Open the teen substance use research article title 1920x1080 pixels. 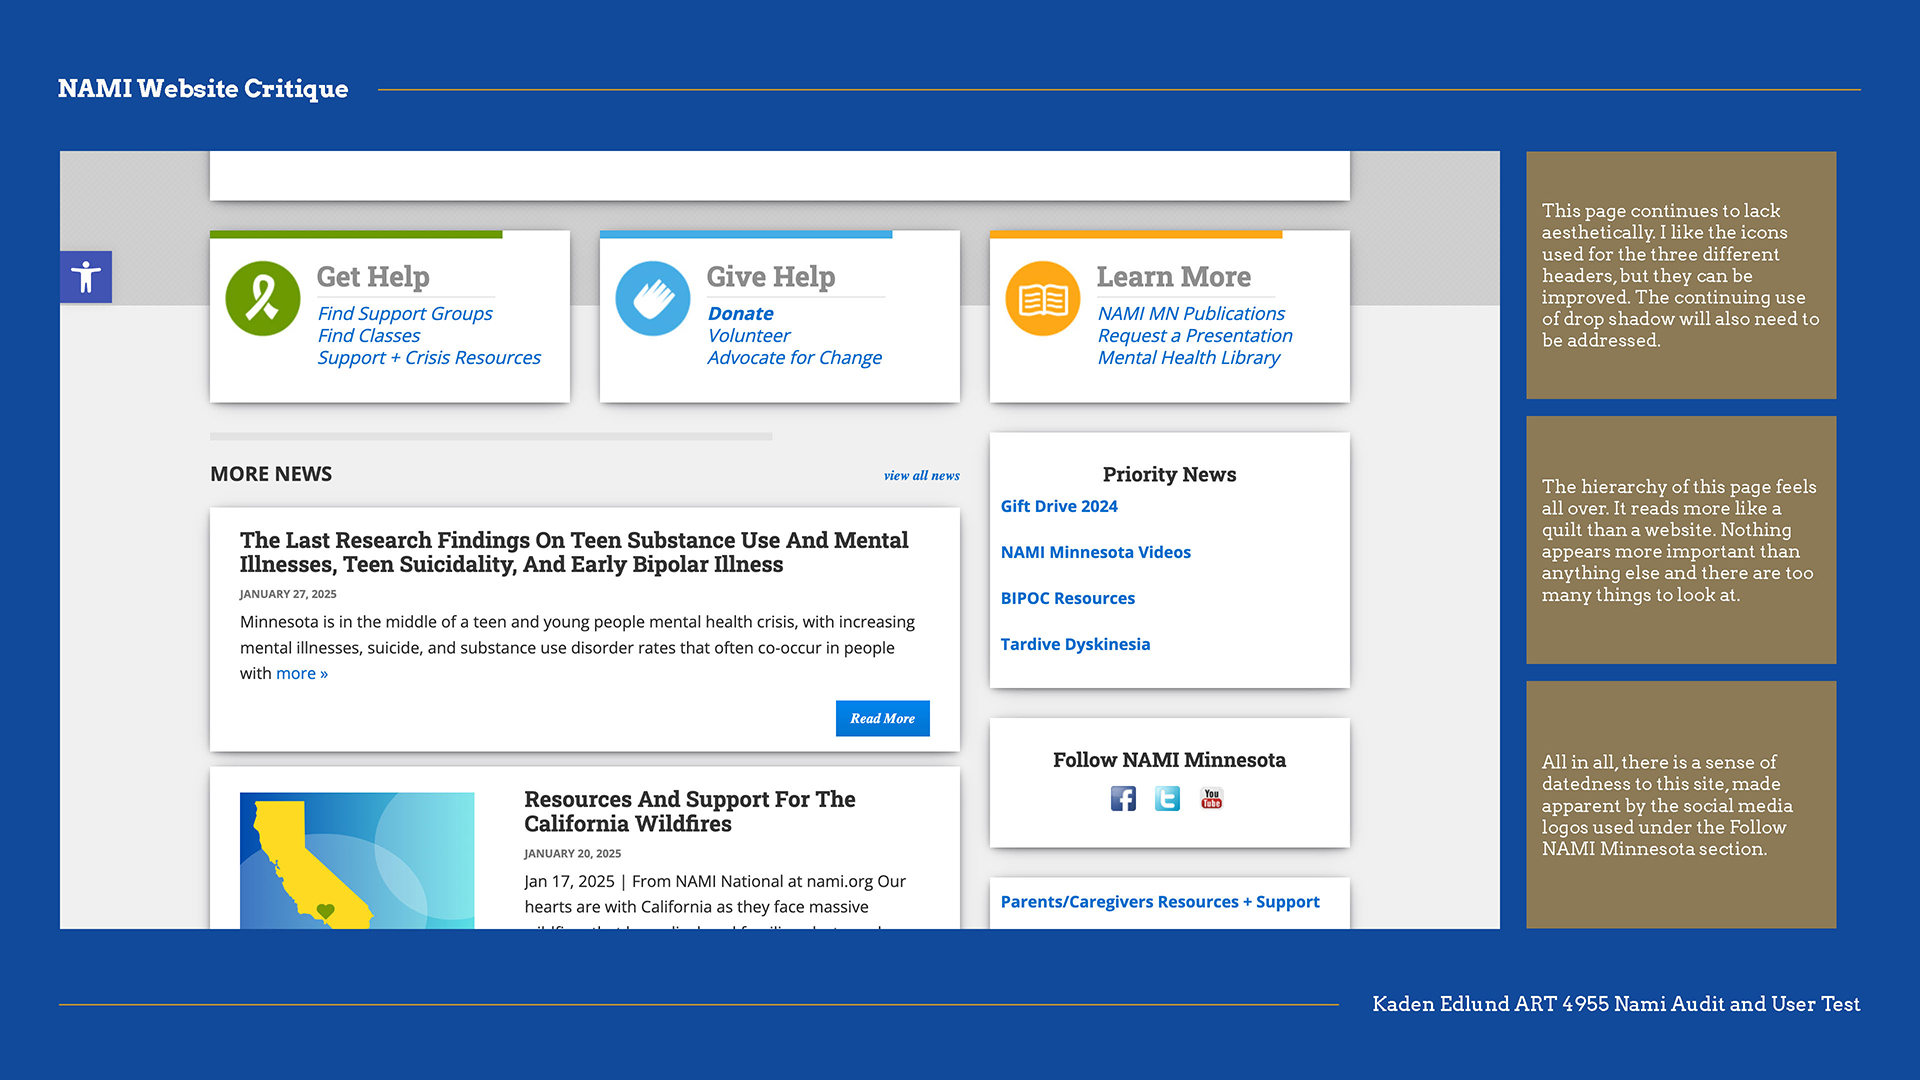pyautogui.click(x=574, y=552)
